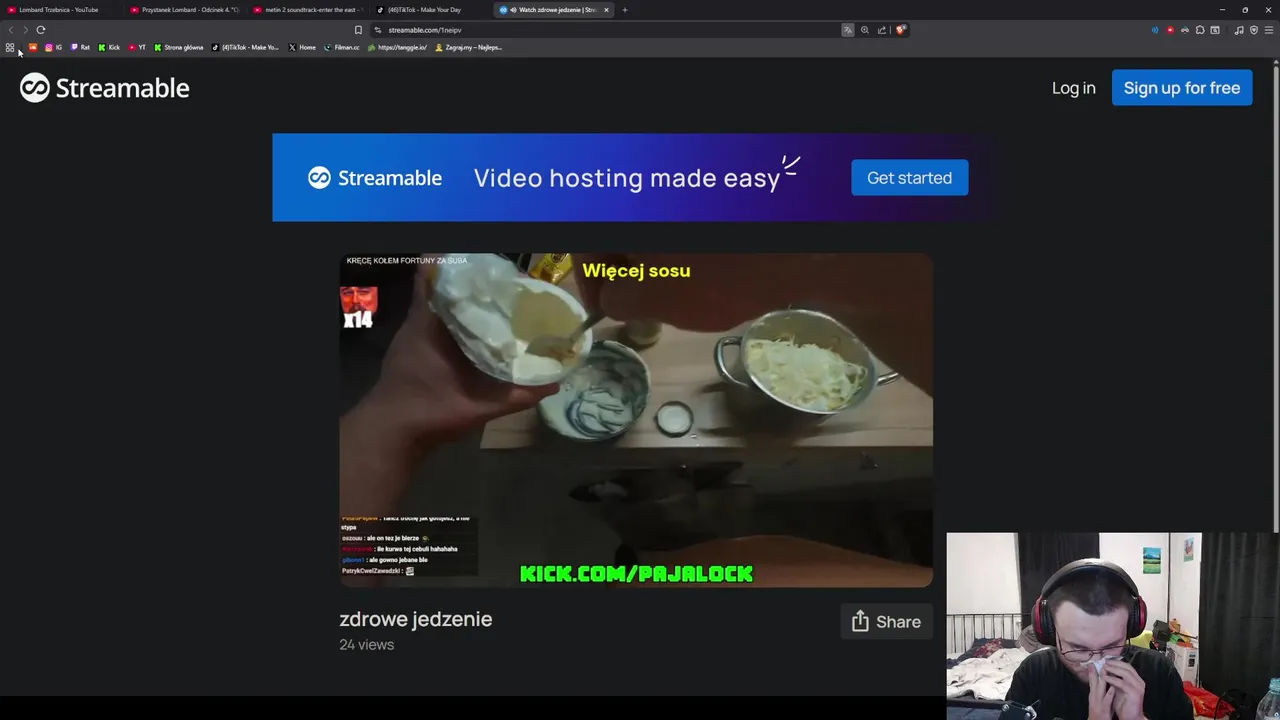This screenshot has height=720, width=1280.
Task: Click the blue sound extension icon
Action: (1155, 30)
